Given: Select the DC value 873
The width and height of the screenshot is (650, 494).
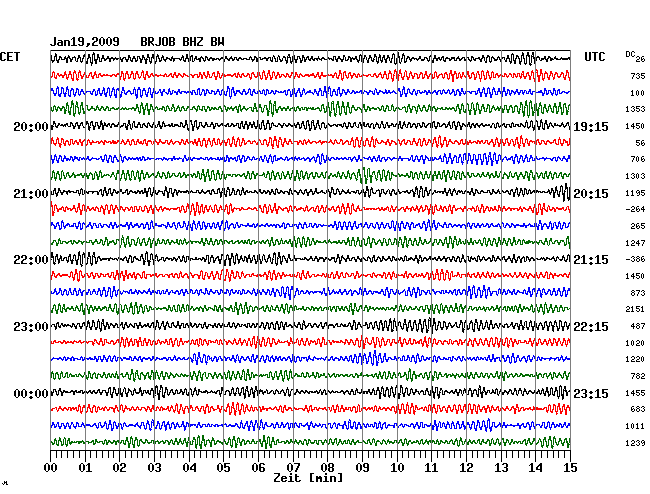Looking at the screenshot, I should click(638, 293).
